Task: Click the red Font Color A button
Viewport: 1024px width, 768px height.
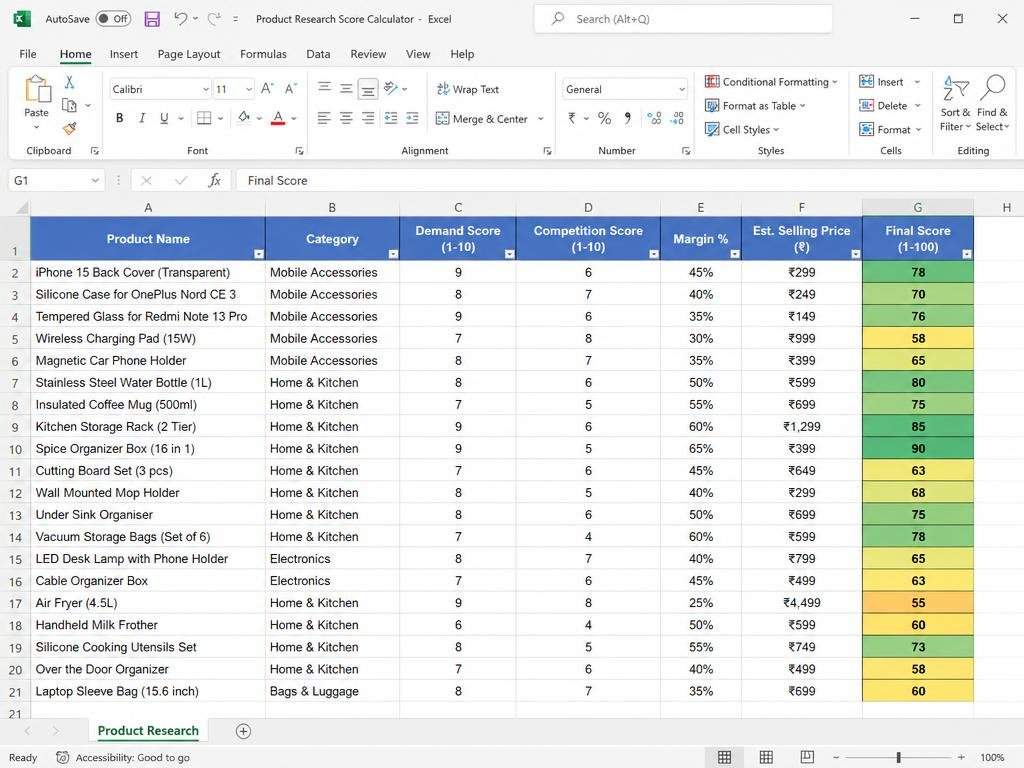Action: [x=278, y=118]
